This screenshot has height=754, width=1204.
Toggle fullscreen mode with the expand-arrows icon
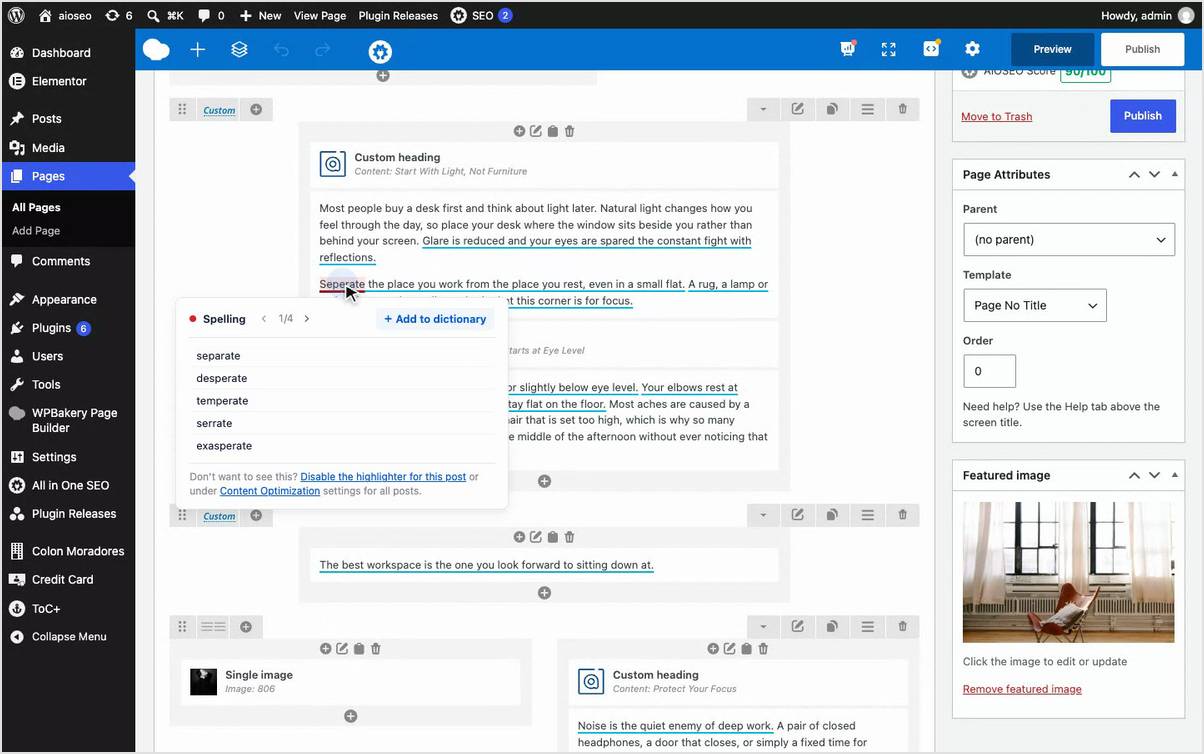[888, 50]
